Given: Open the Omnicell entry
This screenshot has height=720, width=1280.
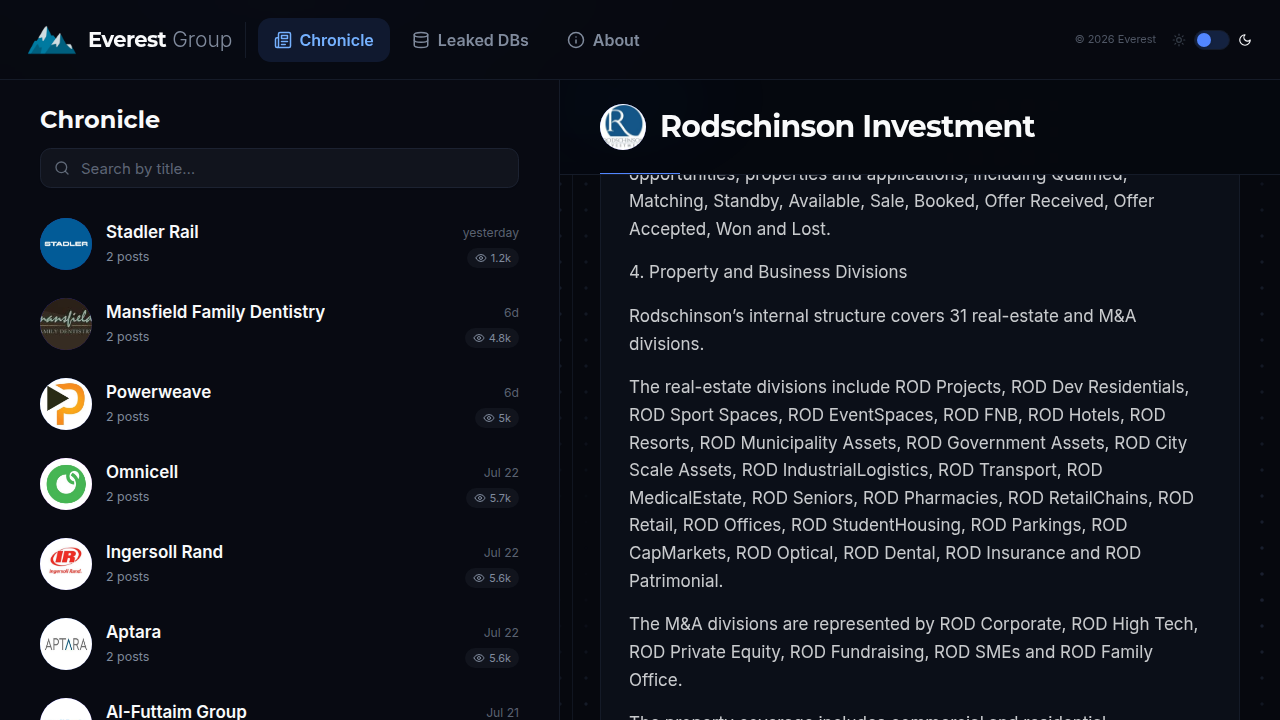Looking at the screenshot, I should [279, 484].
